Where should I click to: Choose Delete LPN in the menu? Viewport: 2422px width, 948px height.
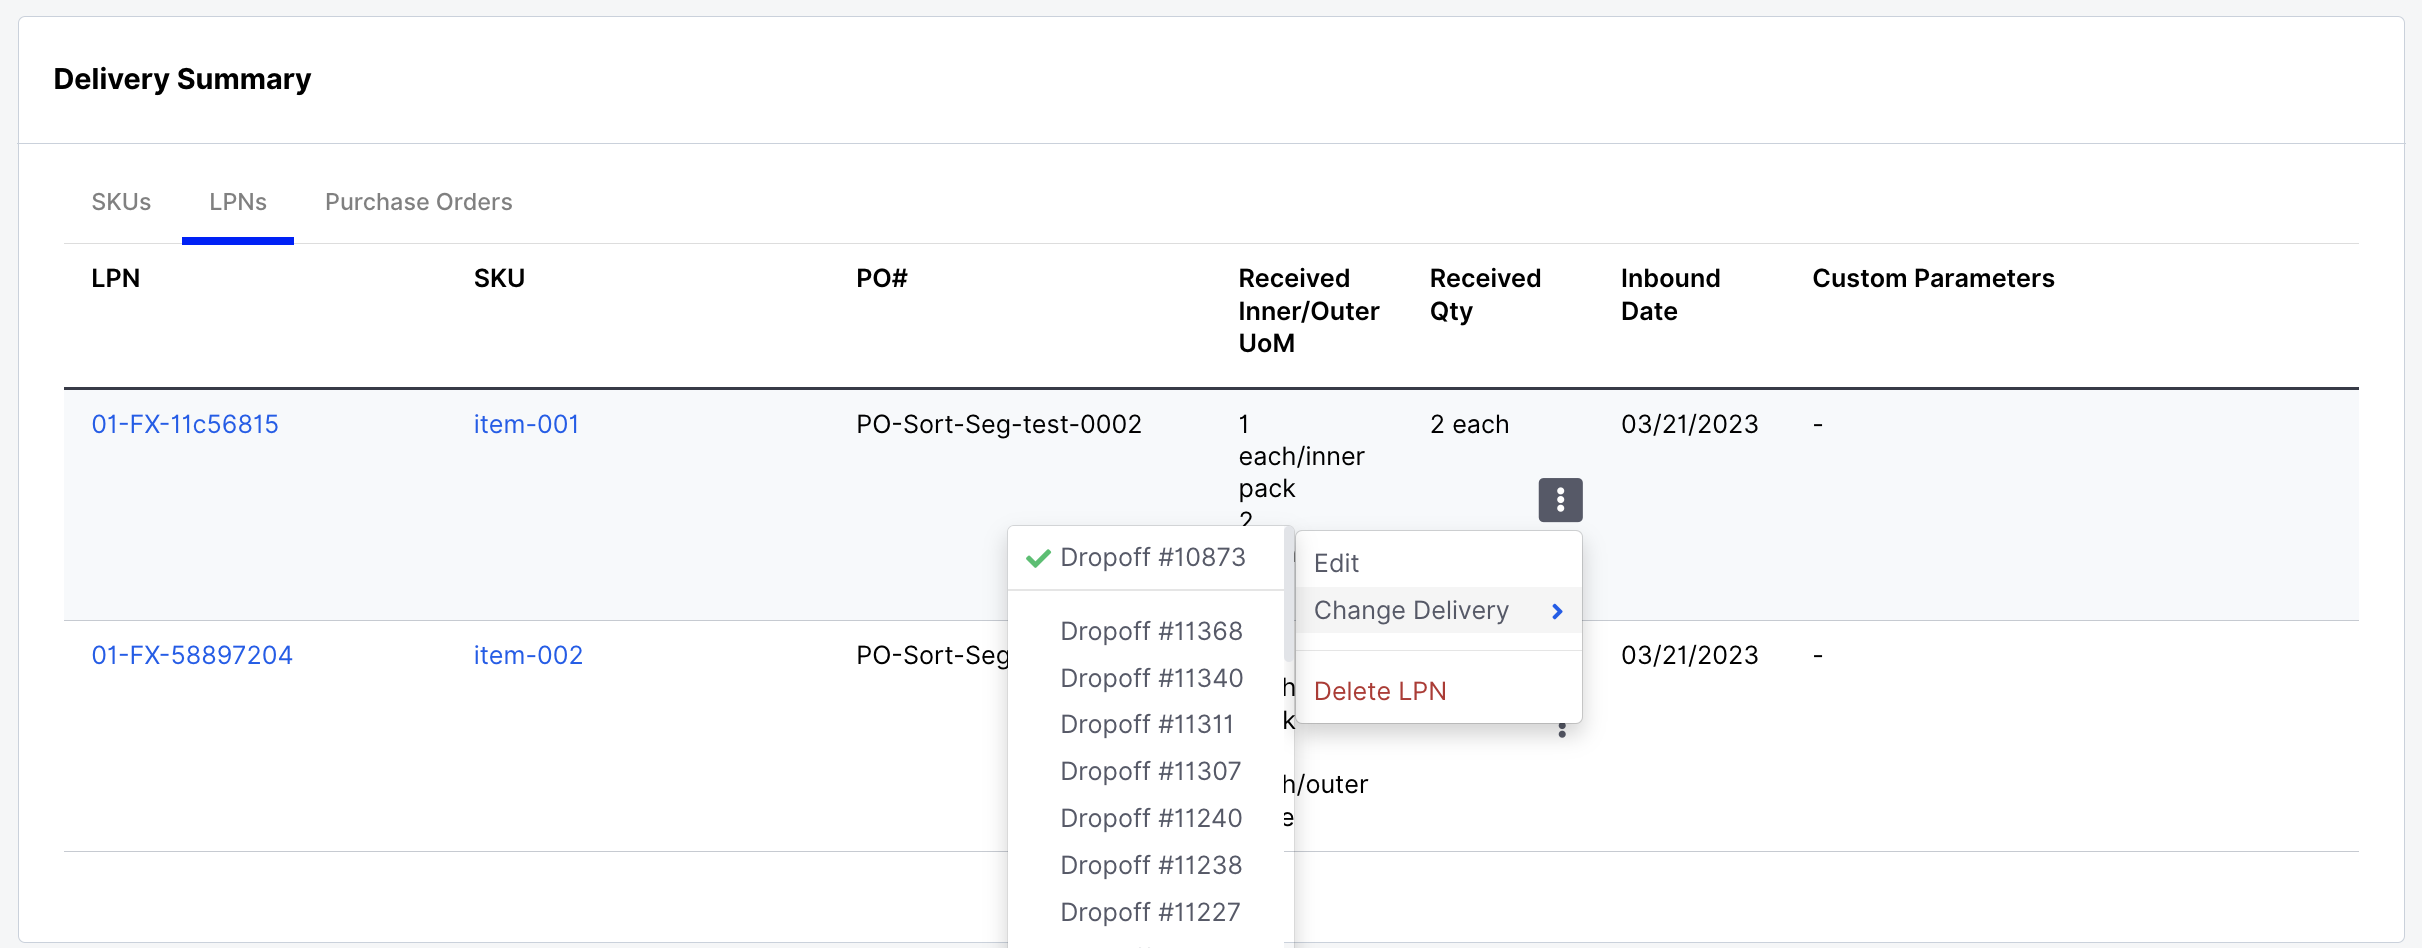(x=1380, y=691)
